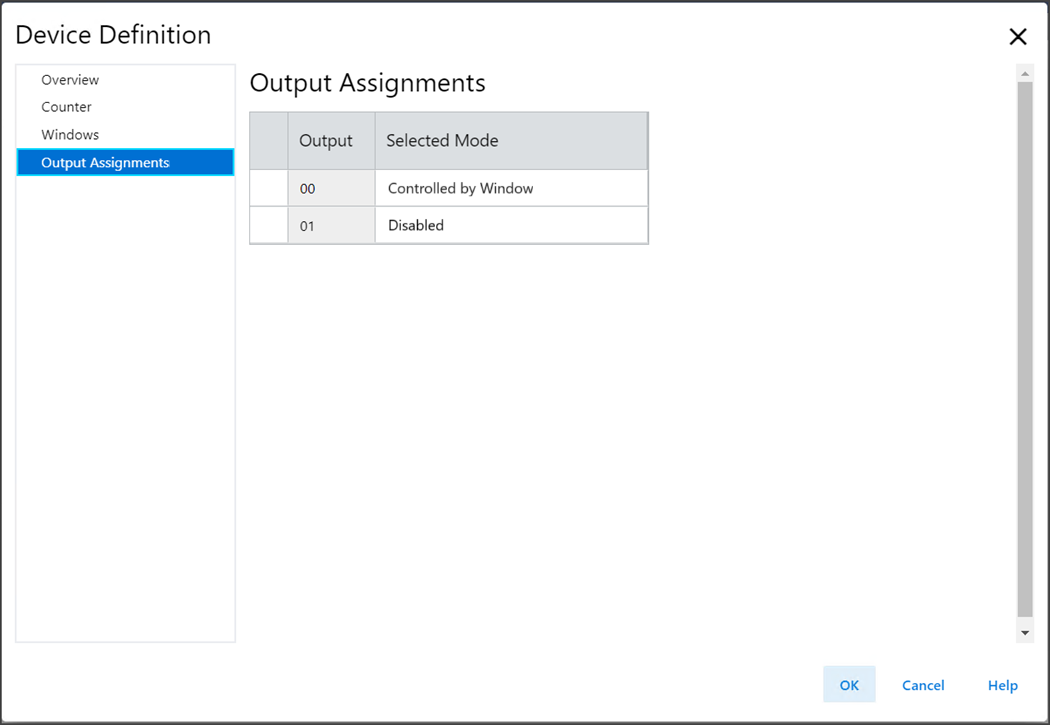Click the scrollbar up arrow
Screen dimensions: 1050x725
click(x=1024, y=74)
